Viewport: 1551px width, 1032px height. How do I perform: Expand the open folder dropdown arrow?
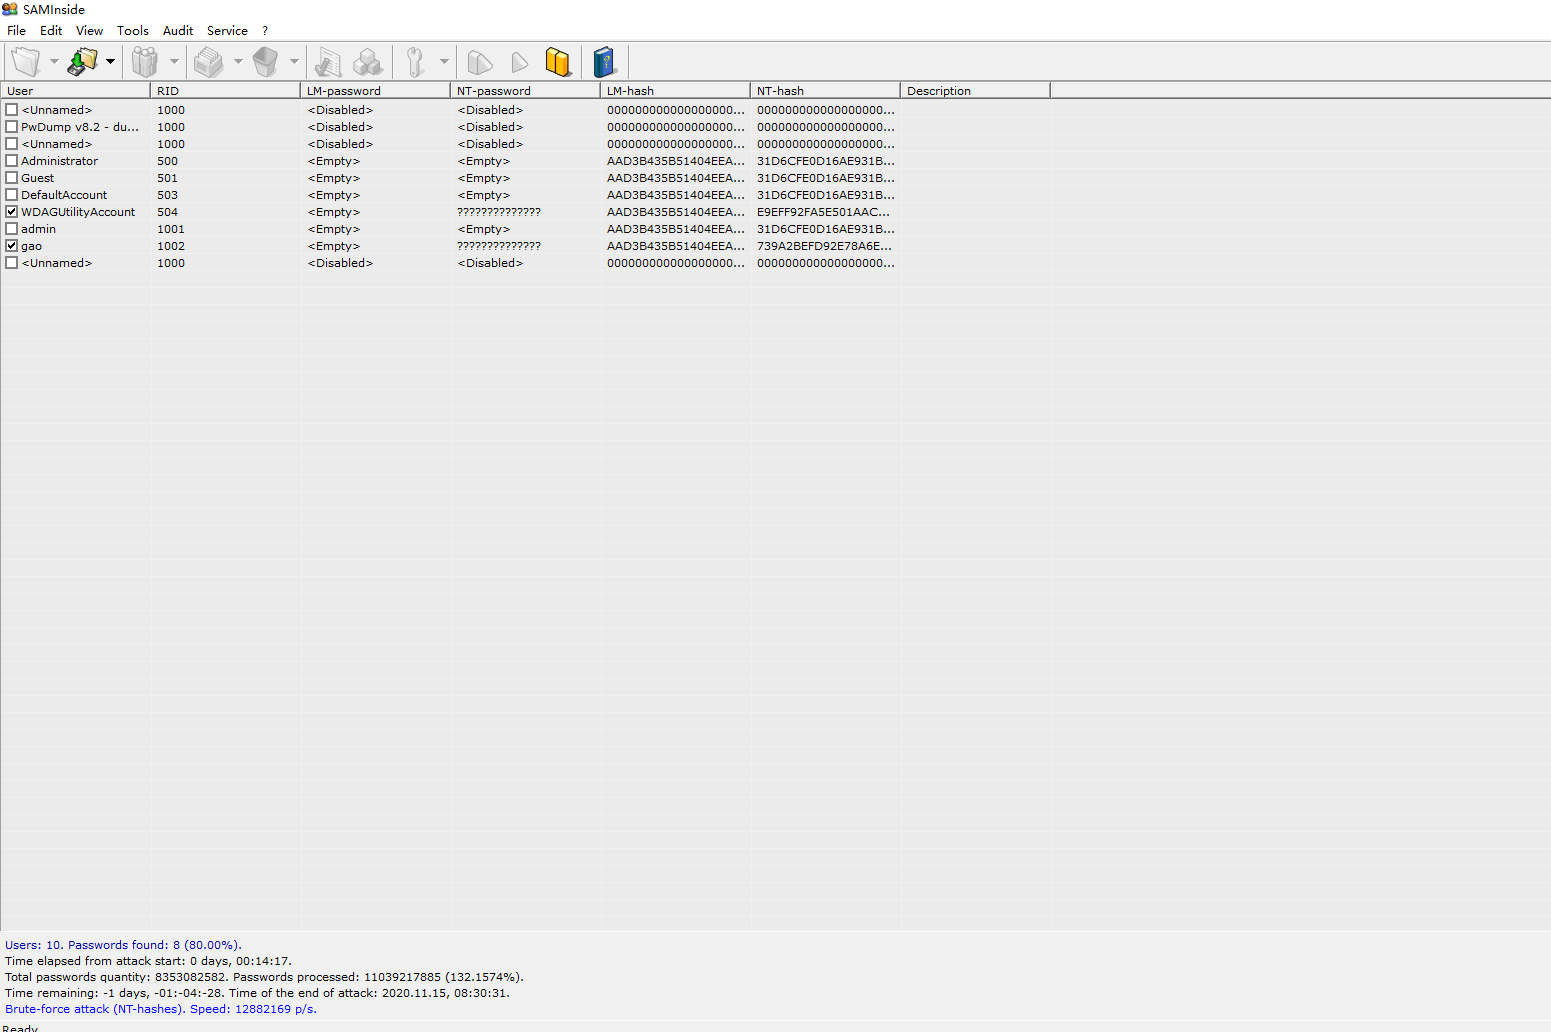tap(54, 62)
